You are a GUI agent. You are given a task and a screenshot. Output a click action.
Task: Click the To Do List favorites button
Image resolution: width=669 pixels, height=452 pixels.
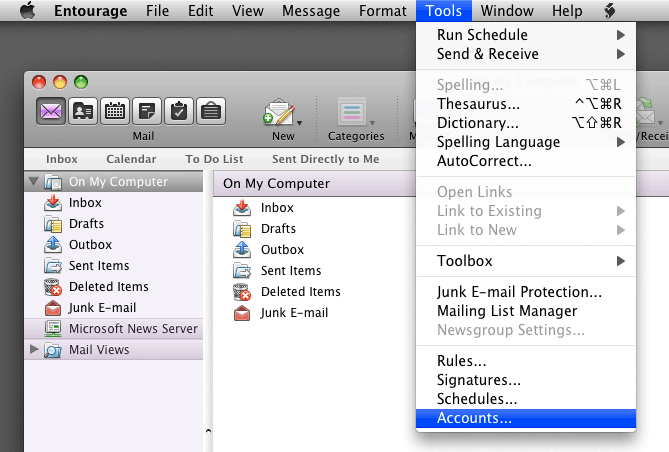tap(214, 159)
